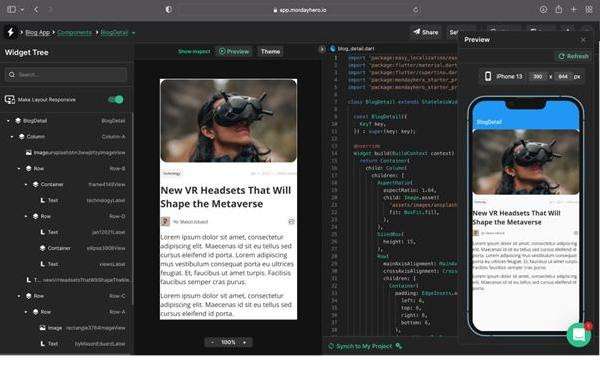The width and height of the screenshot is (600, 375).
Task: Click the zoom-in plus beside 100%
Action: tap(245, 342)
